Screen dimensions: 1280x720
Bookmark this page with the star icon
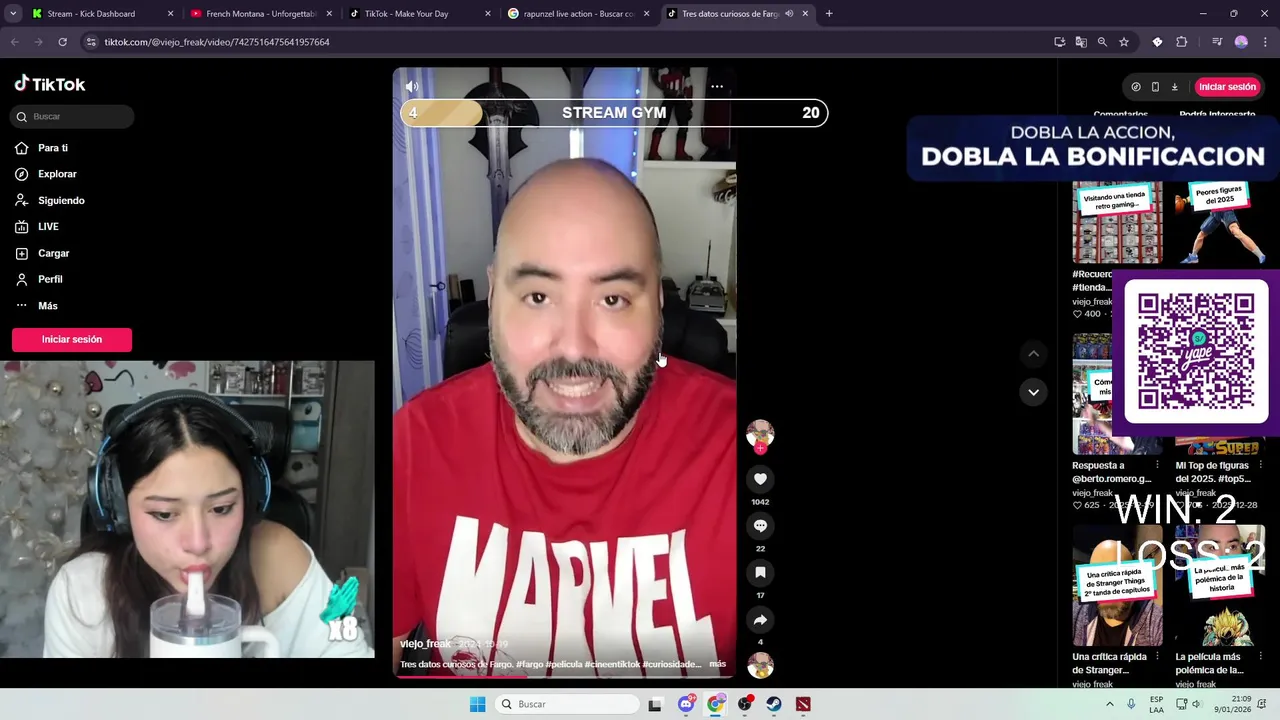pos(1124,42)
